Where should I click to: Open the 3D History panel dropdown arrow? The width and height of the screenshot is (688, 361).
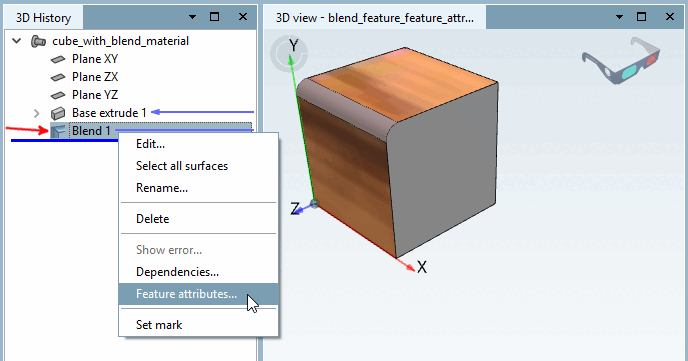192,17
